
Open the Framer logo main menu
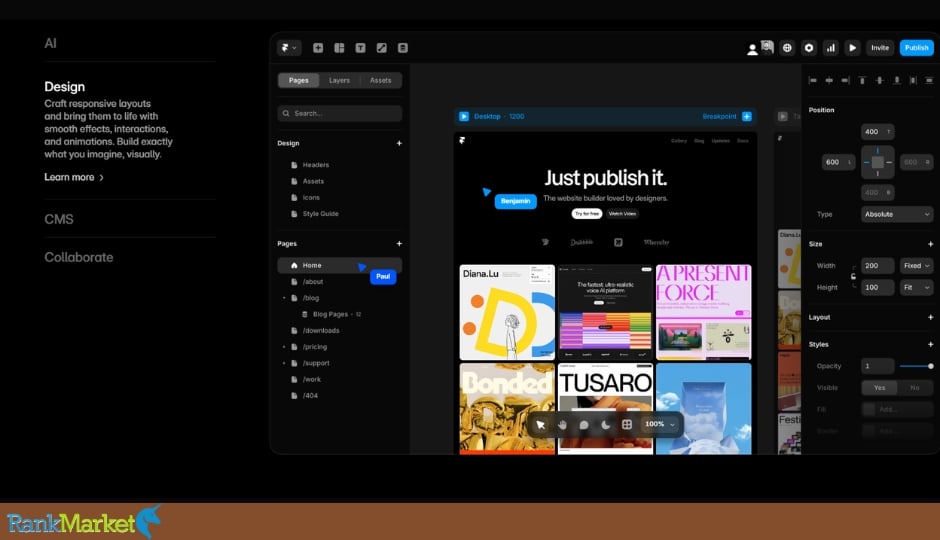[289, 48]
